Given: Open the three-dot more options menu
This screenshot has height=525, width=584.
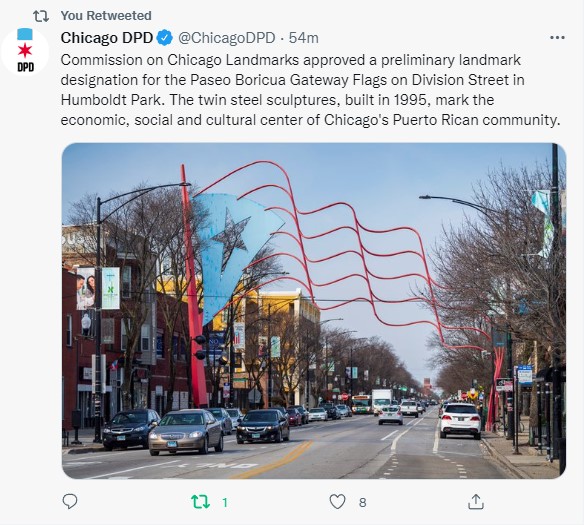Looking at the screenshot, I should tap(557, 38).
